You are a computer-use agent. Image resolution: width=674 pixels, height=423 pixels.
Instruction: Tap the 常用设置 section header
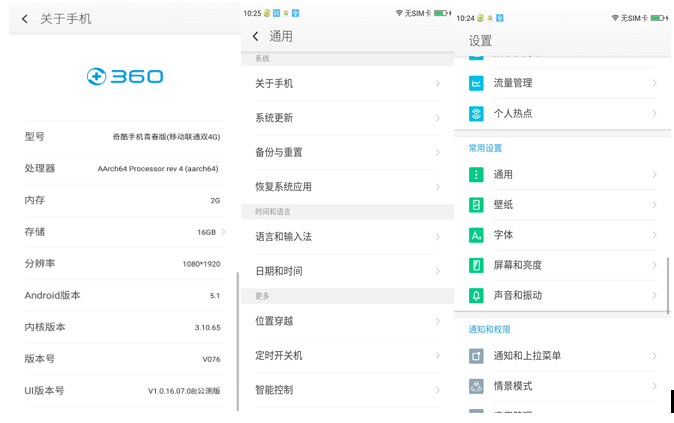tap(485, 148)
